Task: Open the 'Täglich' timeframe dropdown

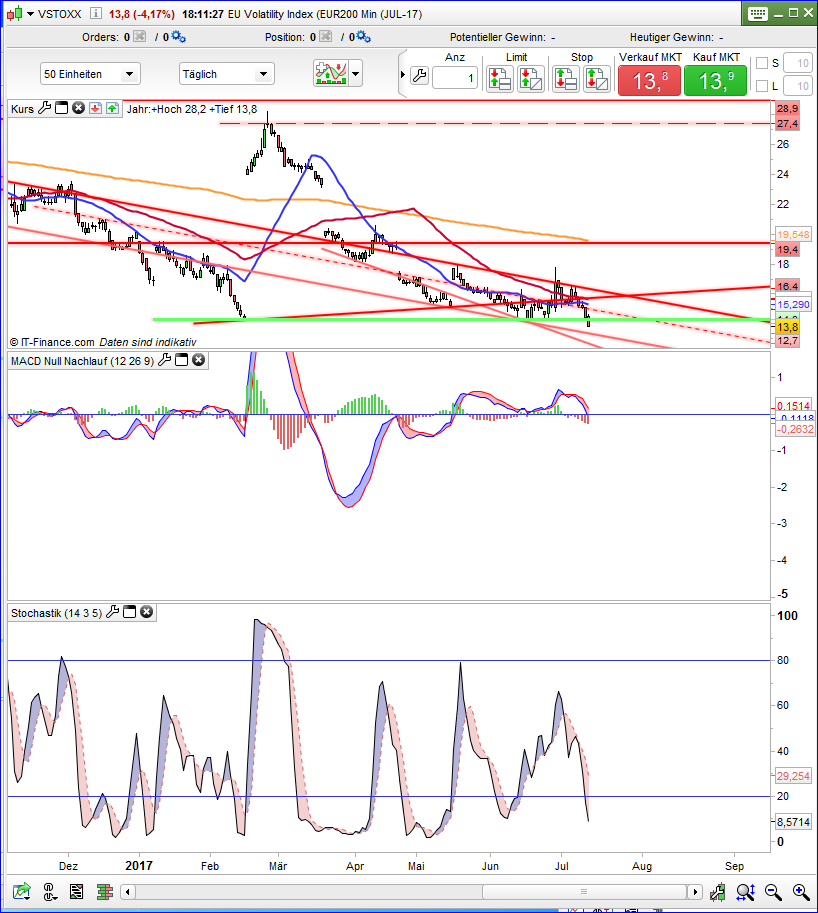Action: pyautogui.click(x=226, y=74)
